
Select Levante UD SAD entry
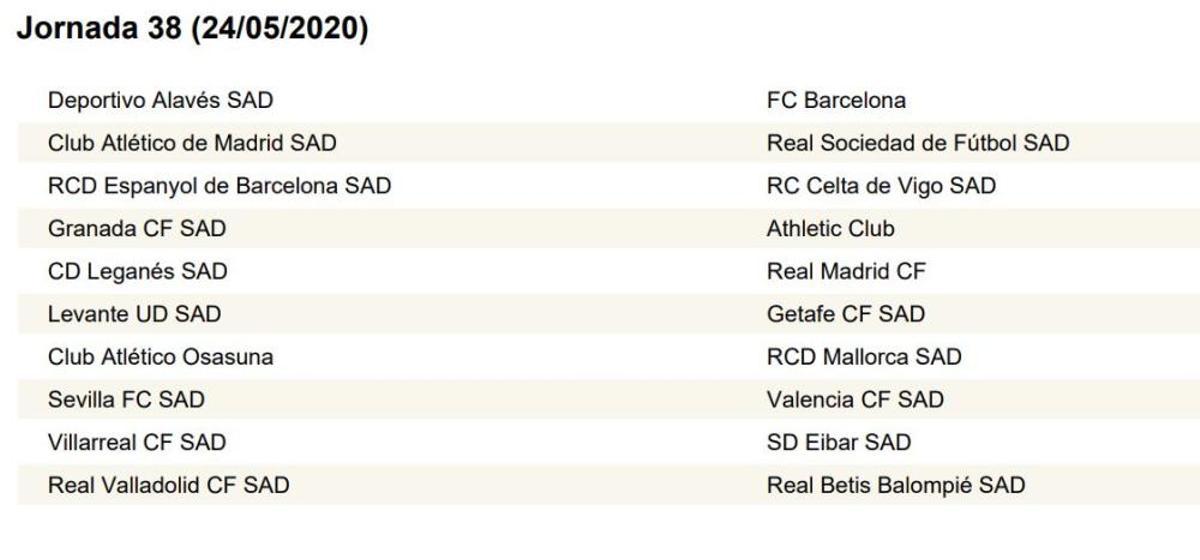tap(134, 314)
